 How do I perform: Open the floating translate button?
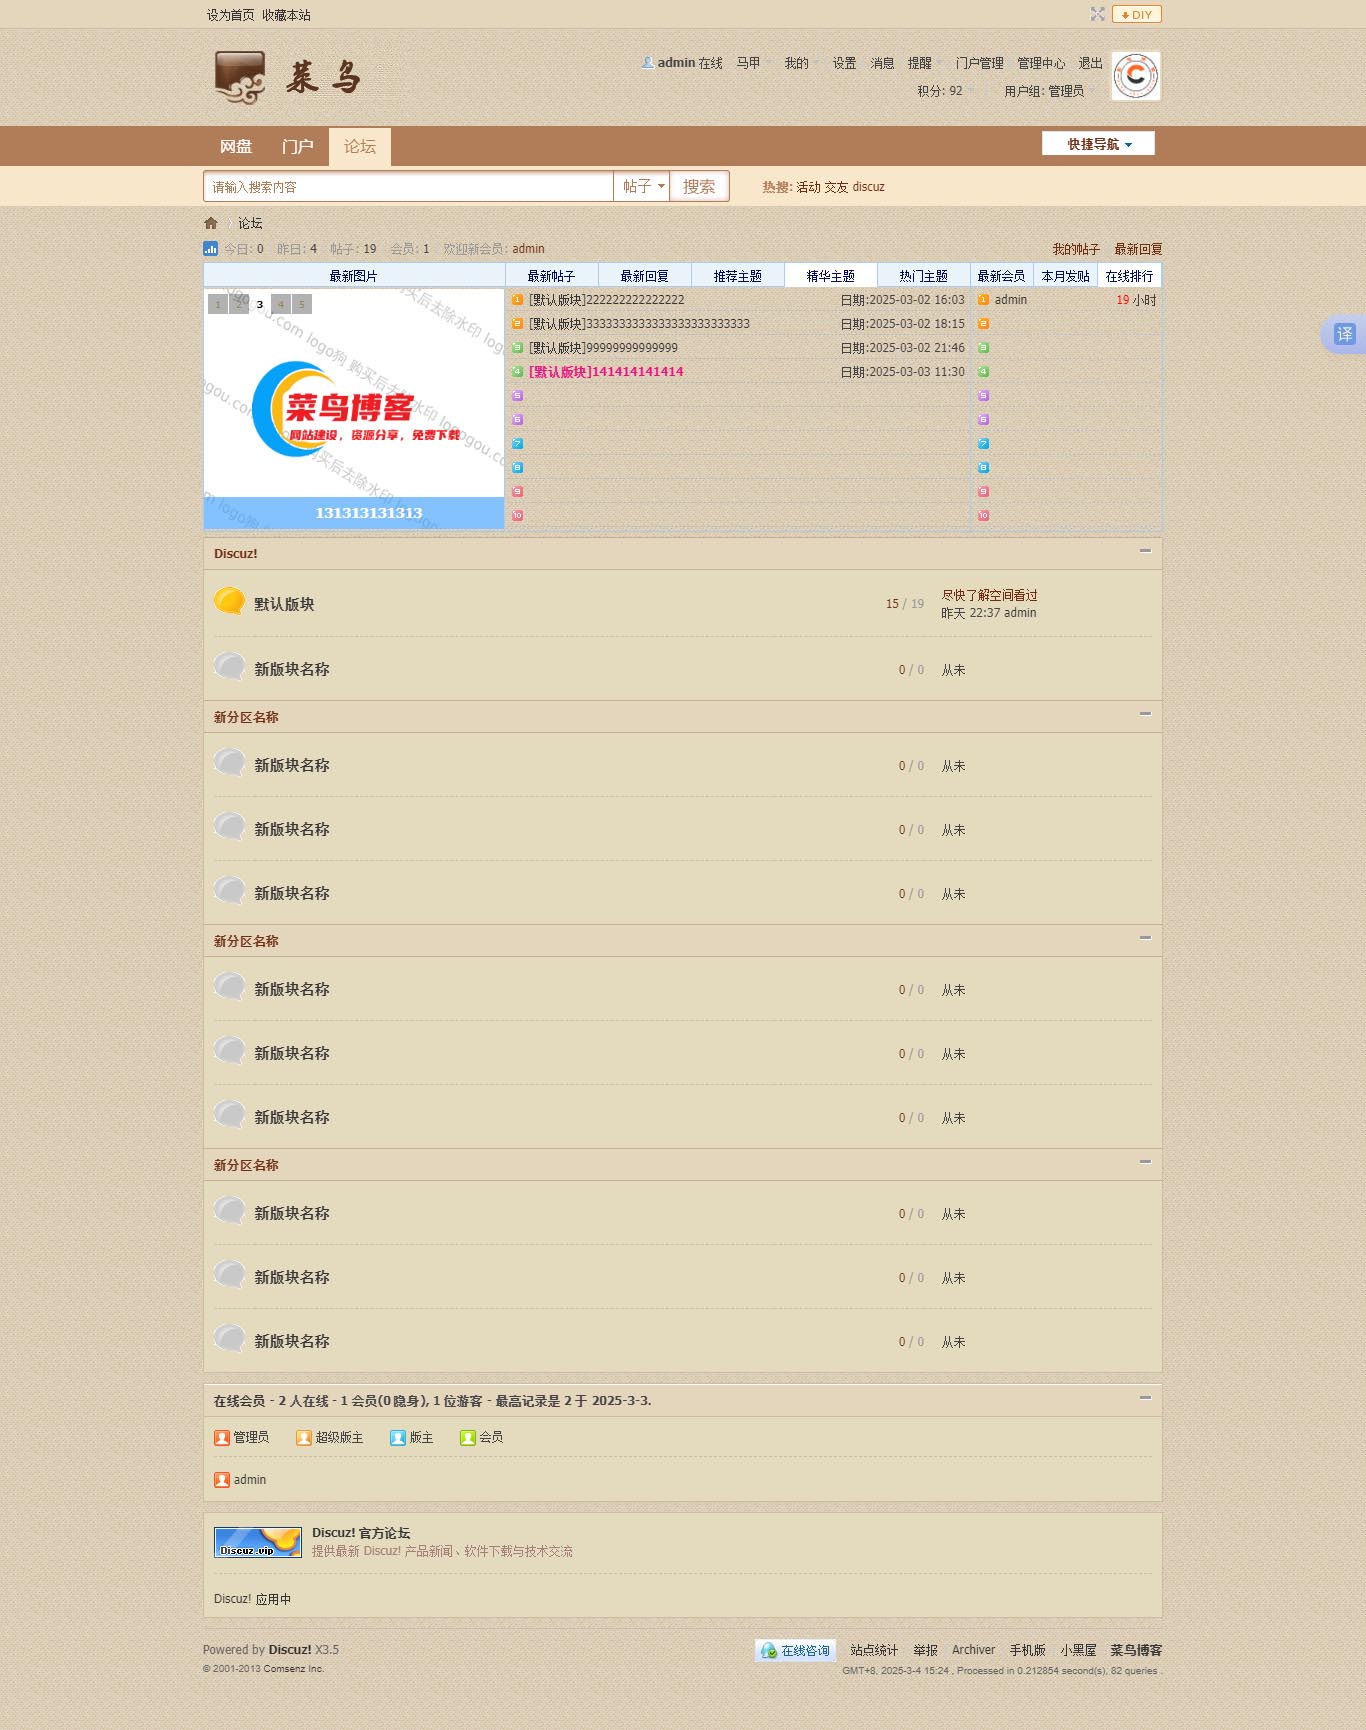pyautogui.click(x=1344, y=334)
